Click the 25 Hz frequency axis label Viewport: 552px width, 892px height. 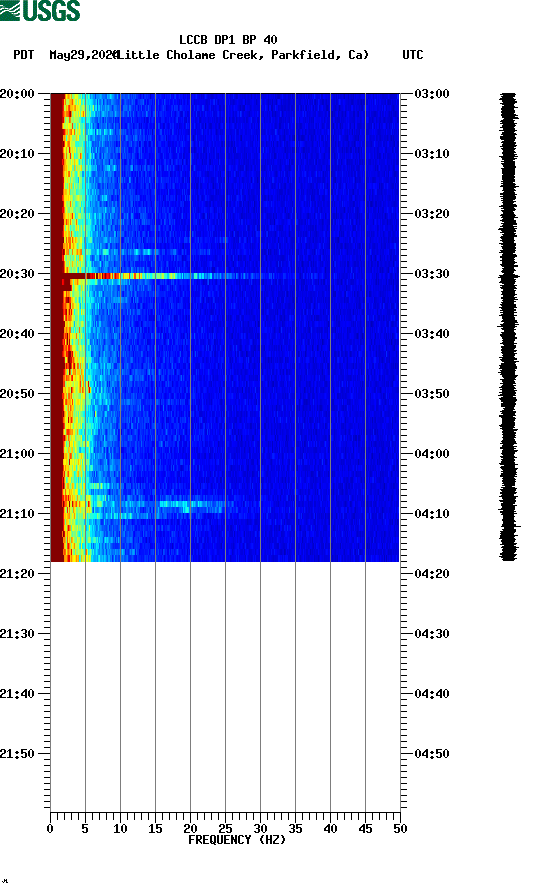[x=225, y=829]
